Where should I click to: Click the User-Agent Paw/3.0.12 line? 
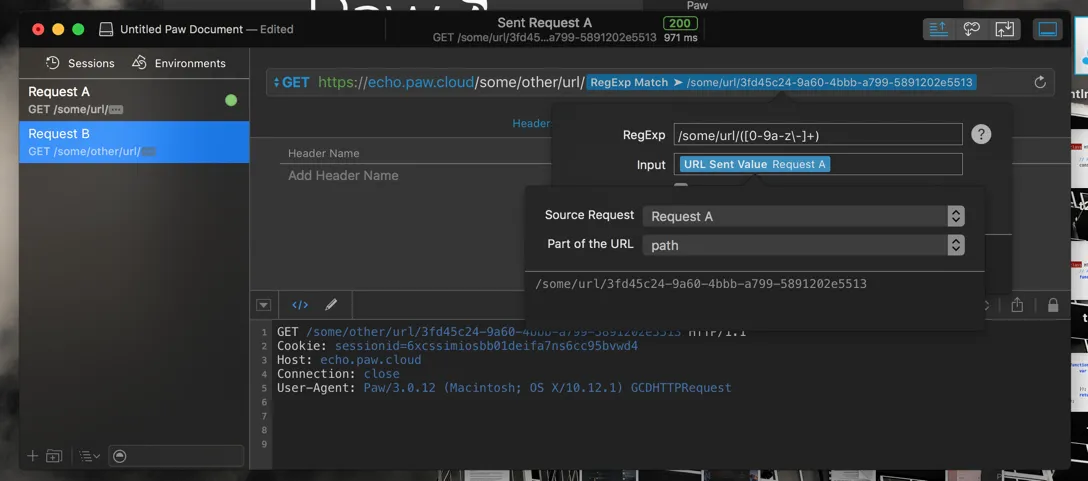point(504,387)
